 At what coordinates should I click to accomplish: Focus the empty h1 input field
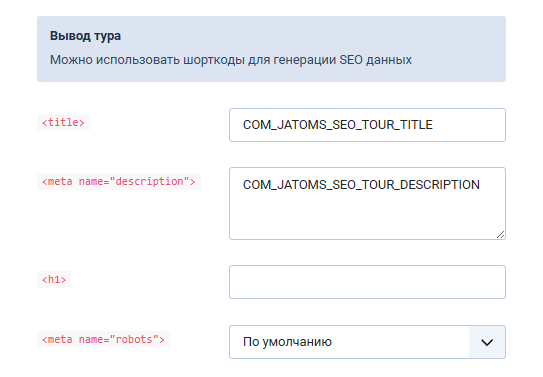click(367, 282)
